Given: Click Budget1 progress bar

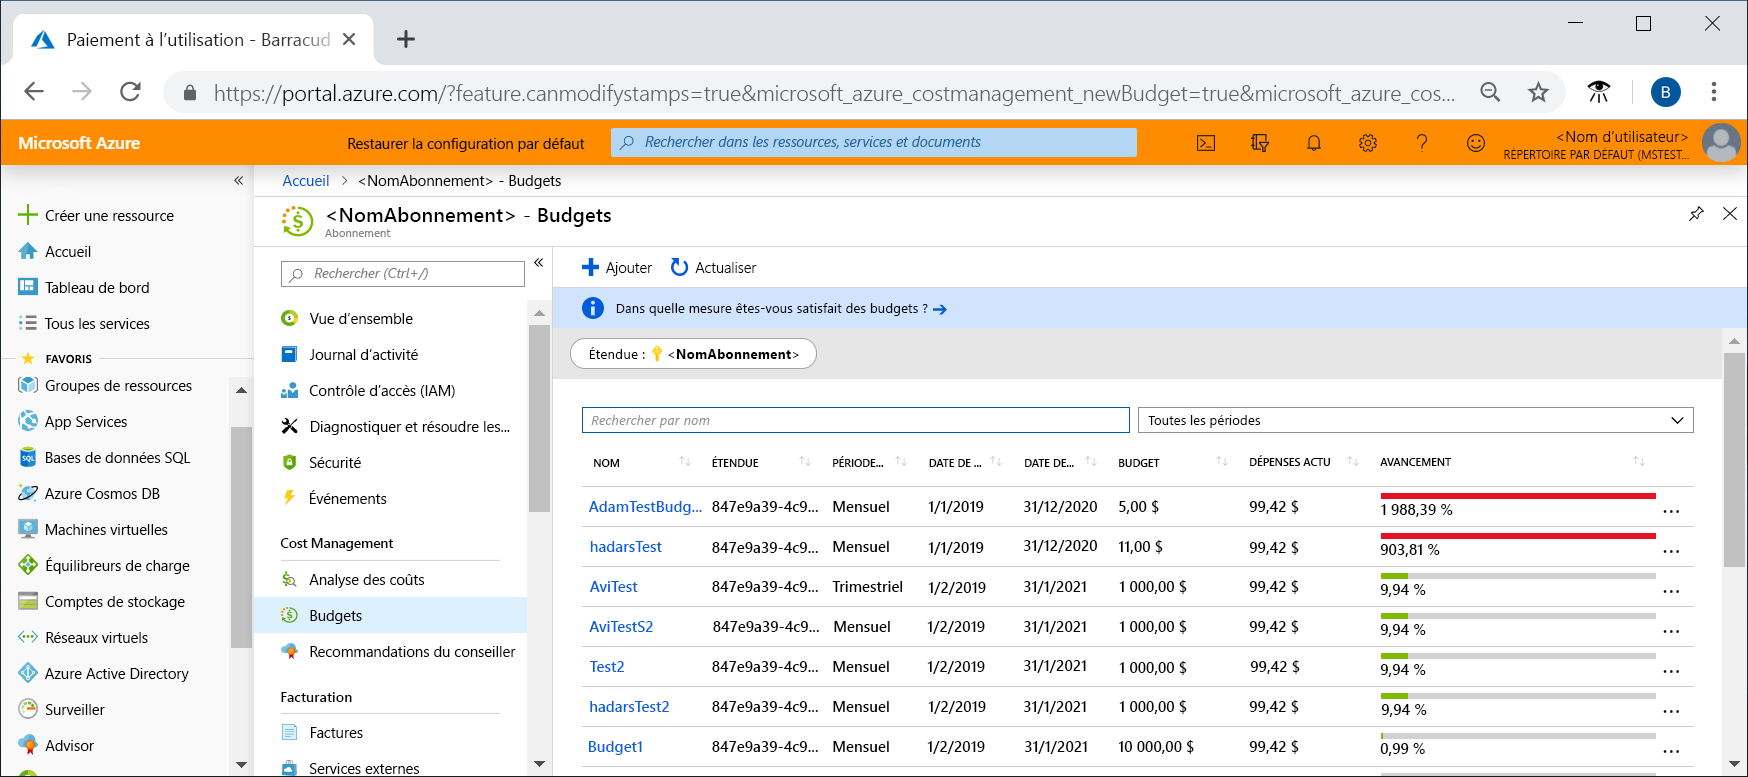Looking at the screenshot, I should tap(1518, 736).
